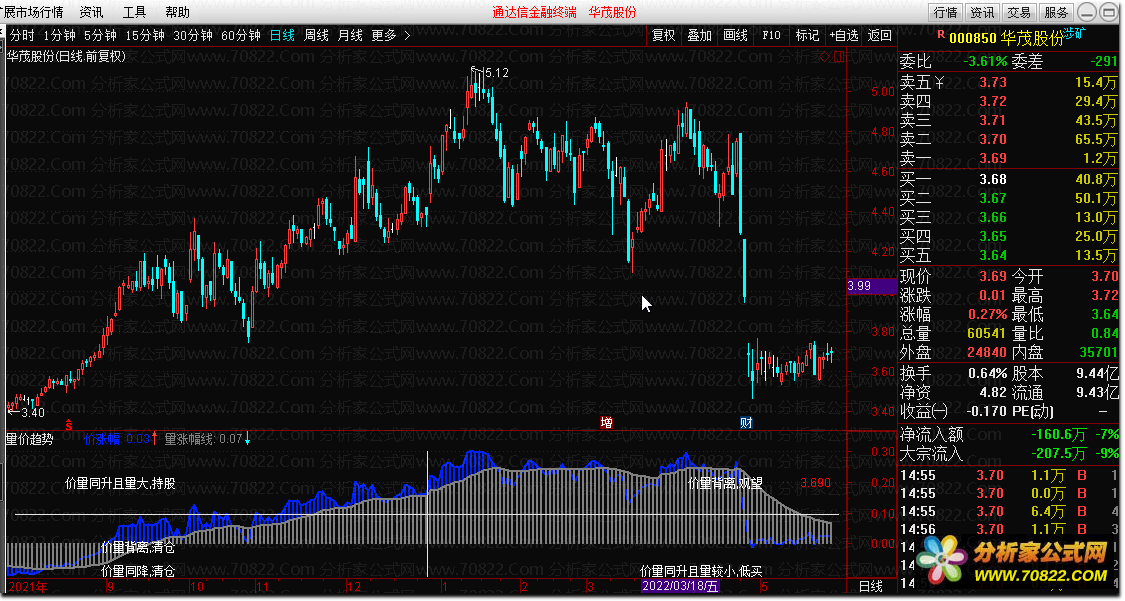Click the 标记 mark button
Viewport: 1125px width, 601px height.
coord(807,35)
